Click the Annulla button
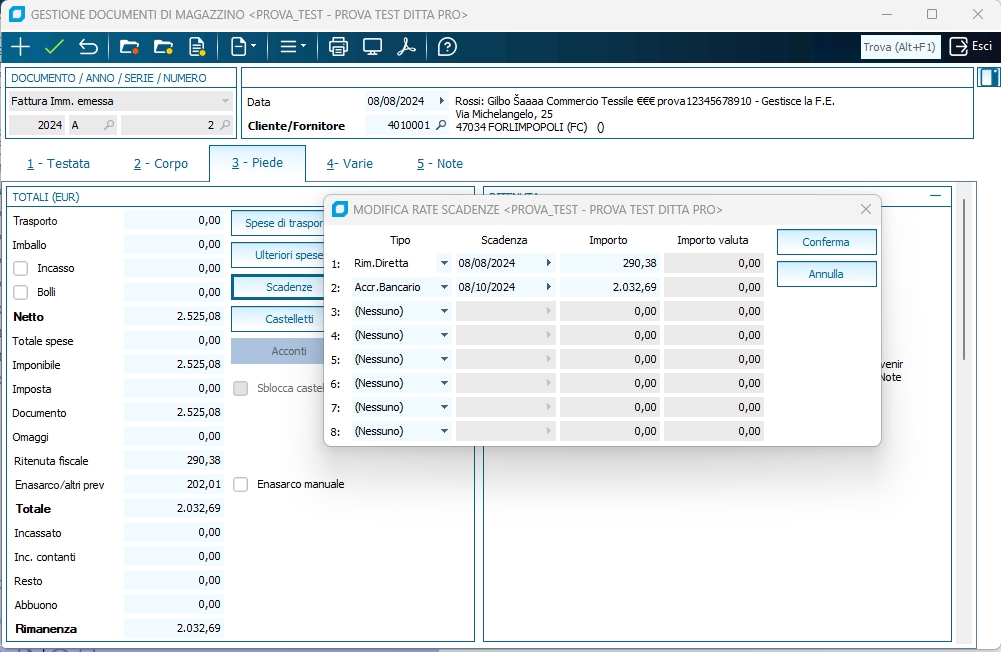Viewport: 1001px width, 652px height. [826, 274]
